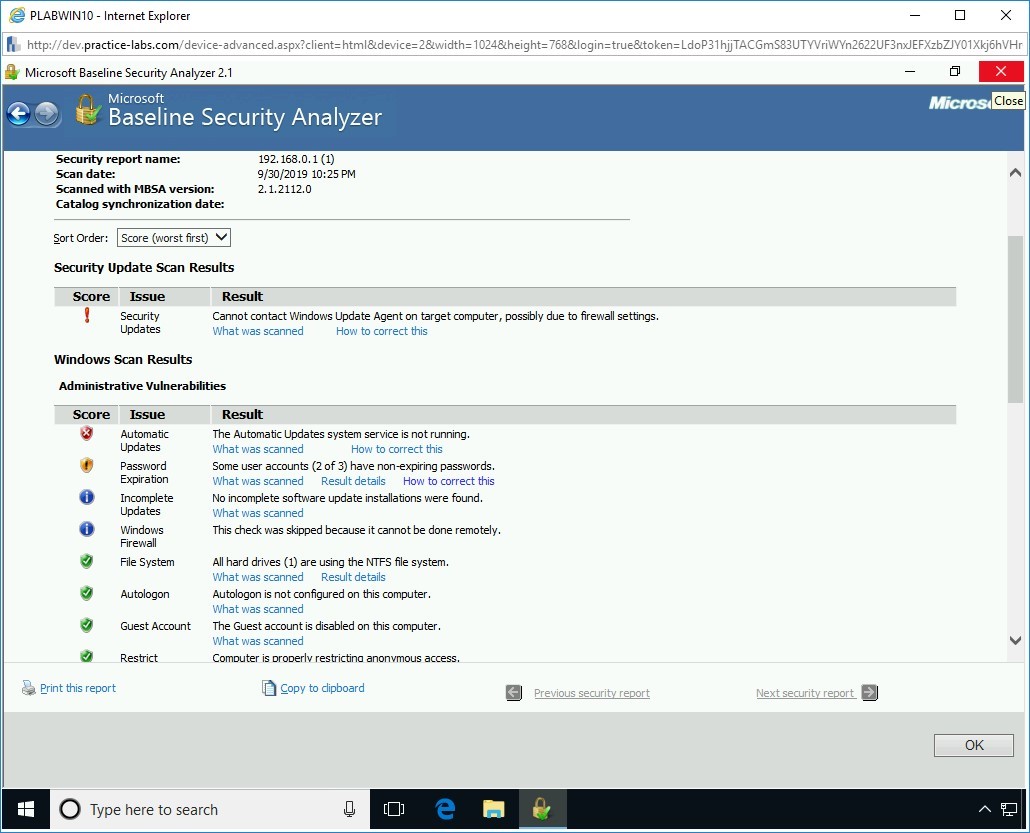
Task: Click the Windows Firewall issue label
Action: click(141, 536)
